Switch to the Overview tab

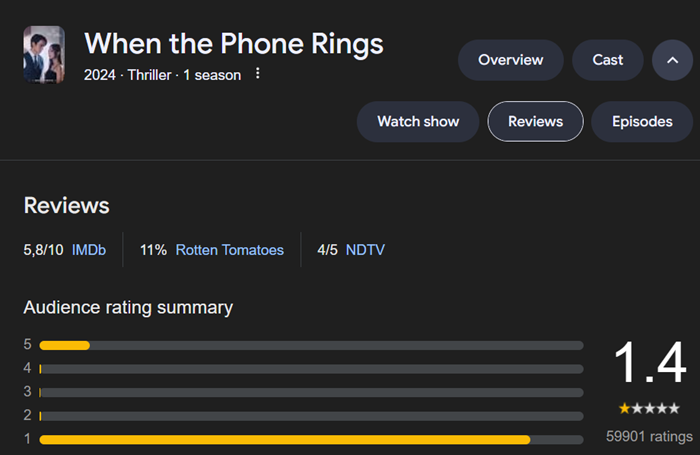(511, 60)
